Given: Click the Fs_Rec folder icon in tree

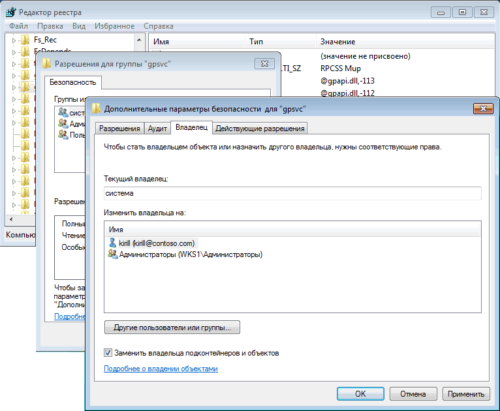Looking at the screenshot, I should click(25, 40).
